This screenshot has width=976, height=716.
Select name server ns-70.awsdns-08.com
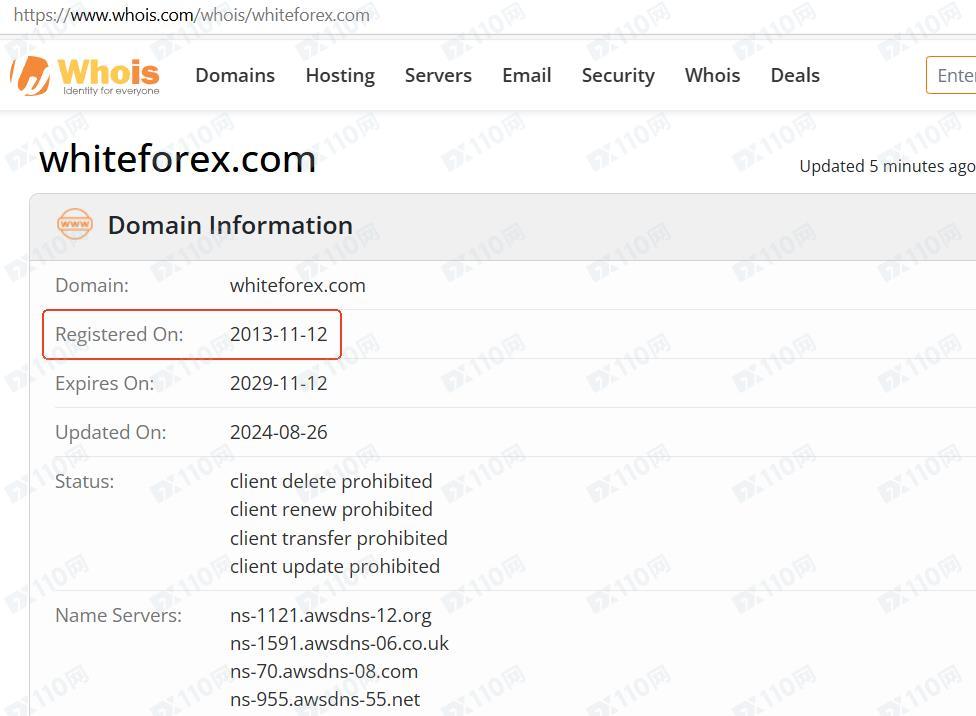(324, 671)
